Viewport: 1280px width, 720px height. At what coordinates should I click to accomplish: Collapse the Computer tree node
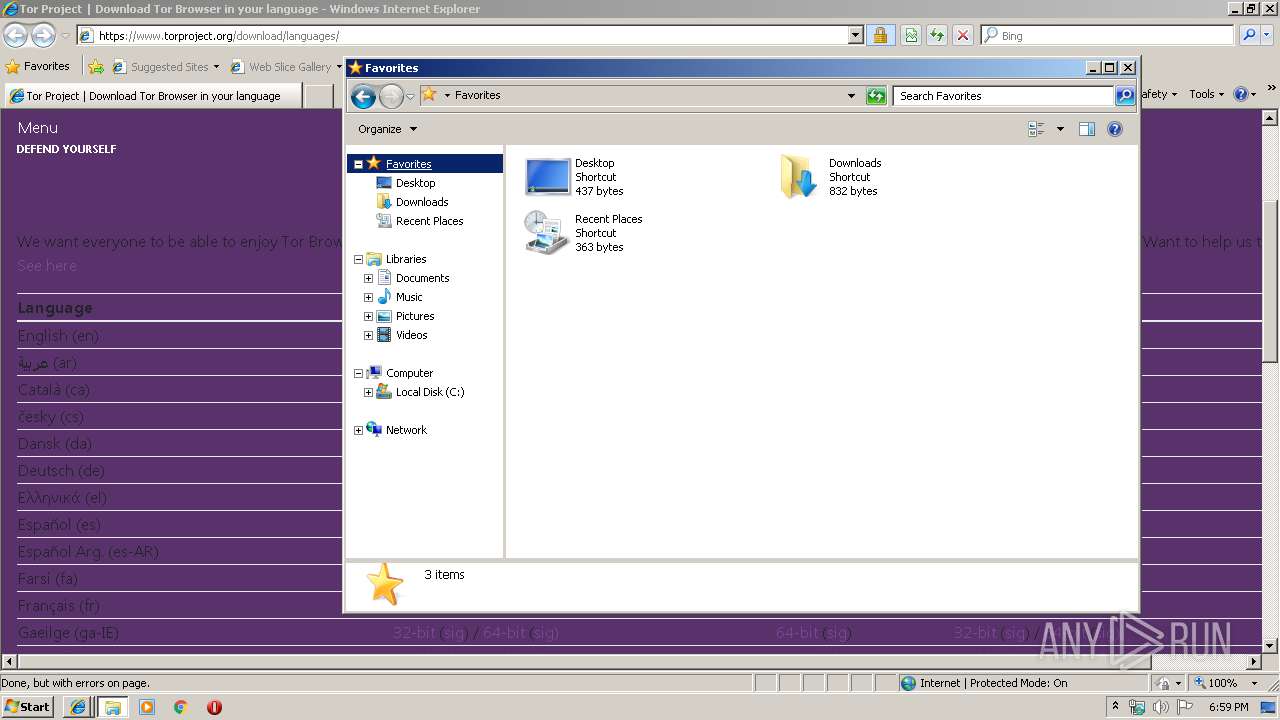pos(358,373)
